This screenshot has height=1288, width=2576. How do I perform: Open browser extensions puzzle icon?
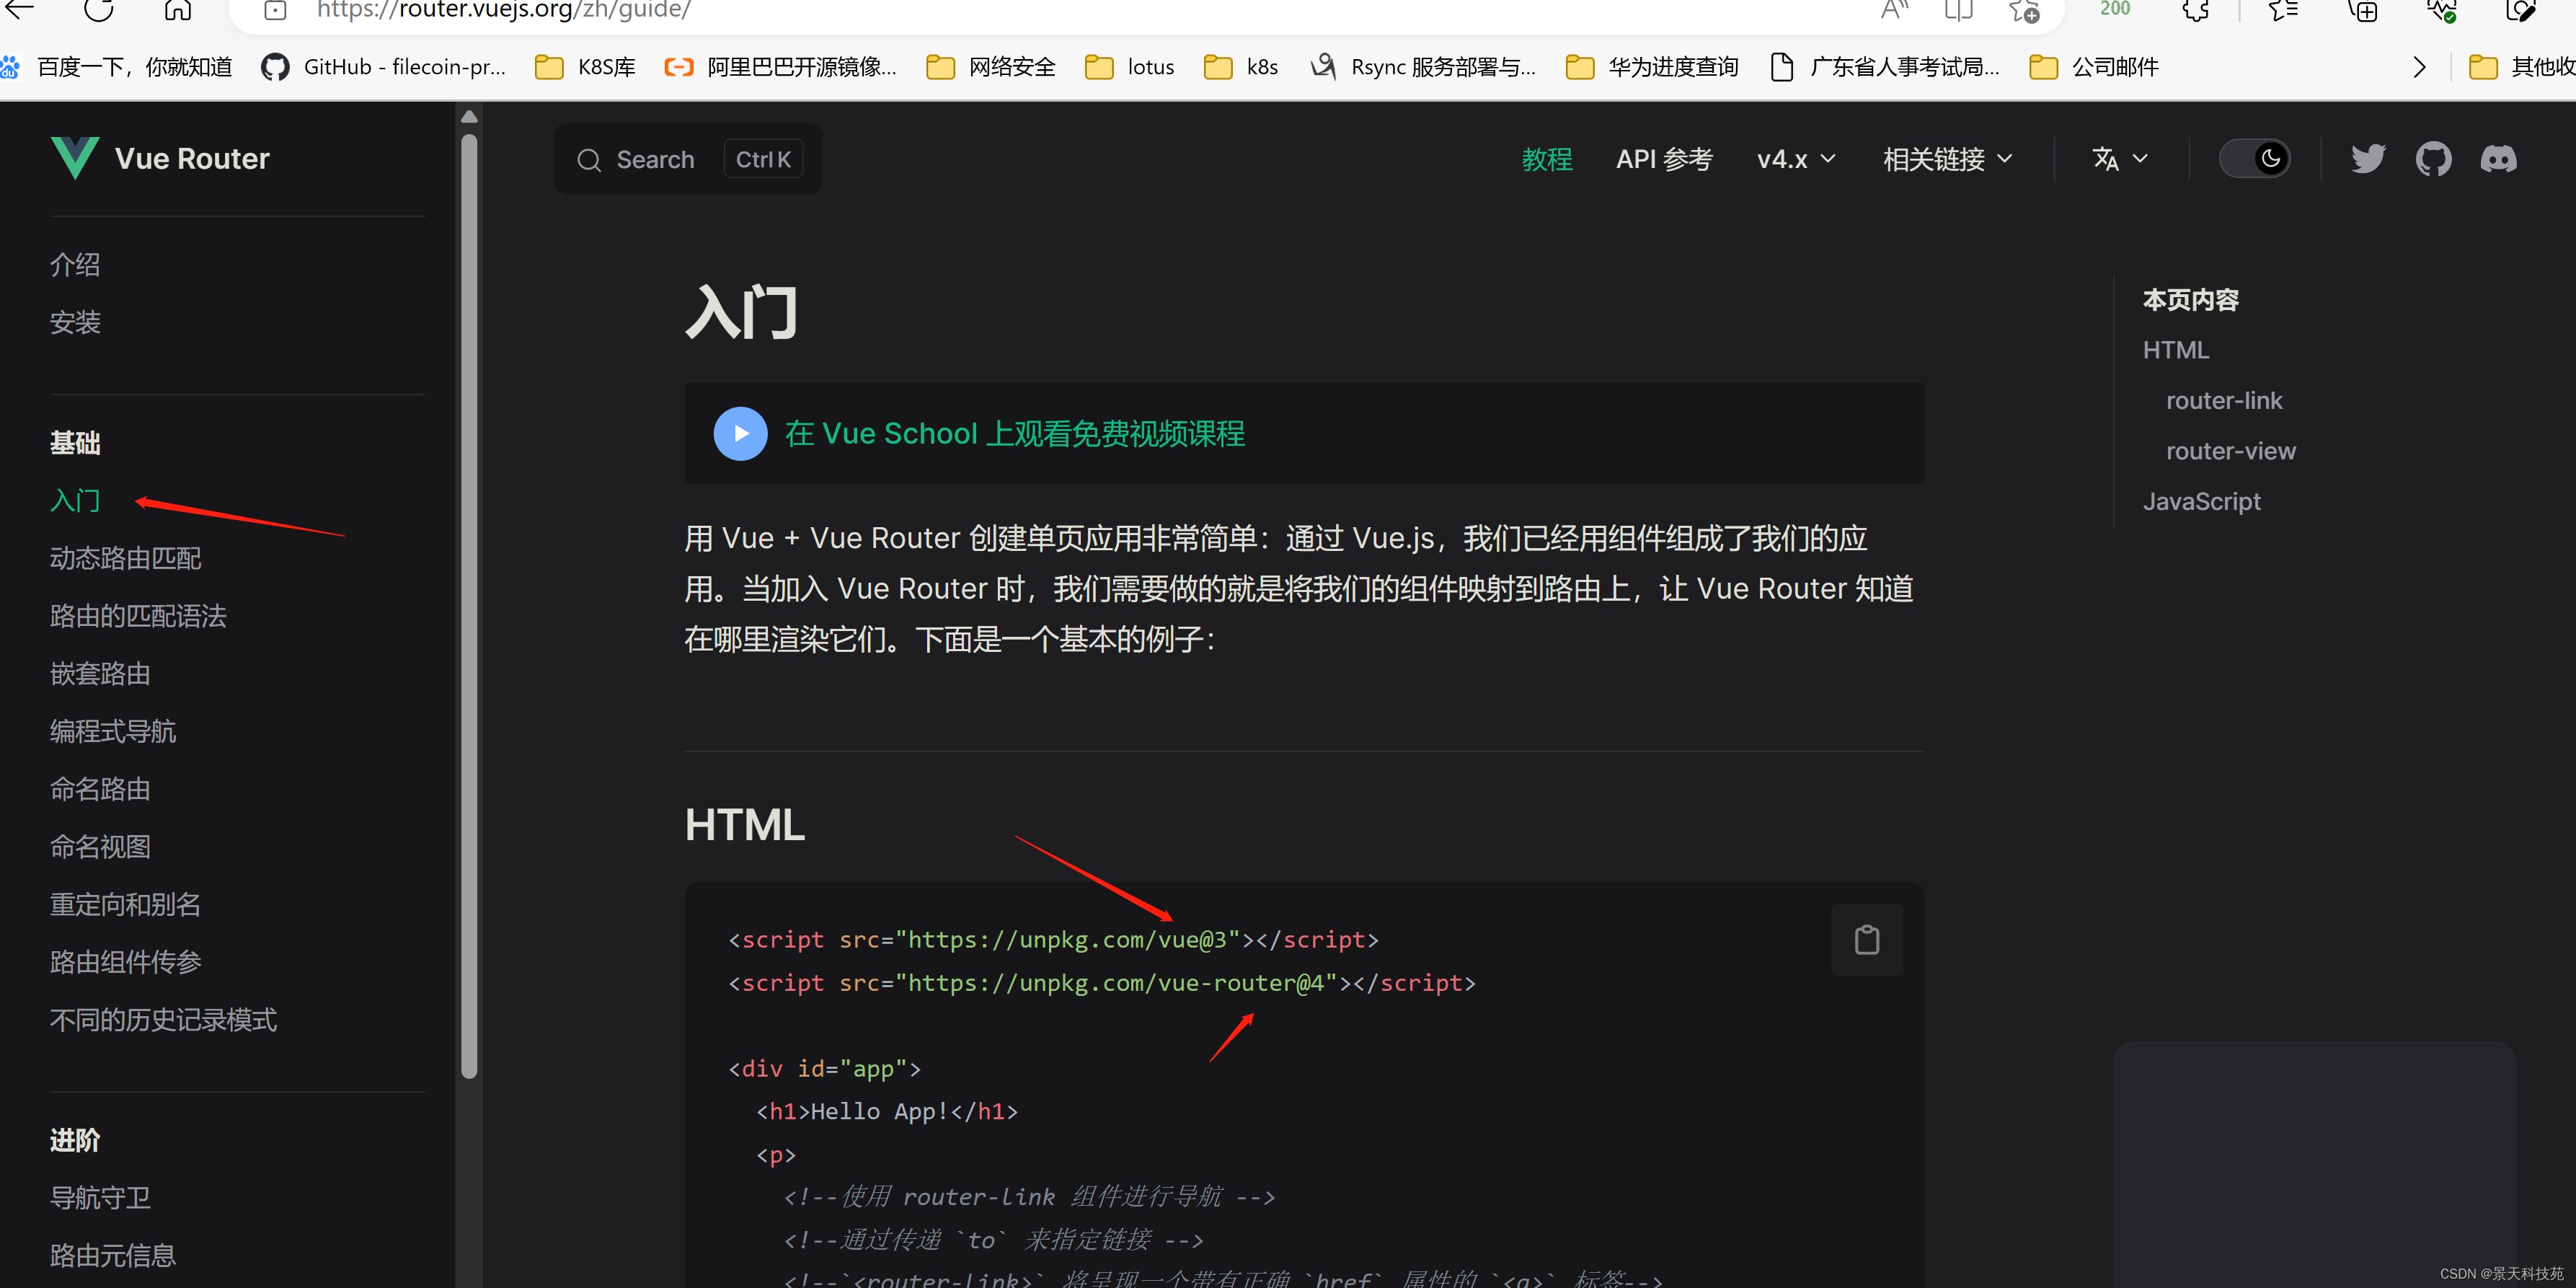[2195, 10]
